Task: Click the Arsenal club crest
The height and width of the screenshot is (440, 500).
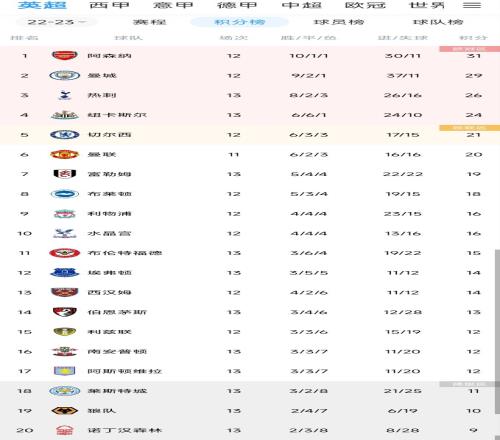Action: coord(65,55)
